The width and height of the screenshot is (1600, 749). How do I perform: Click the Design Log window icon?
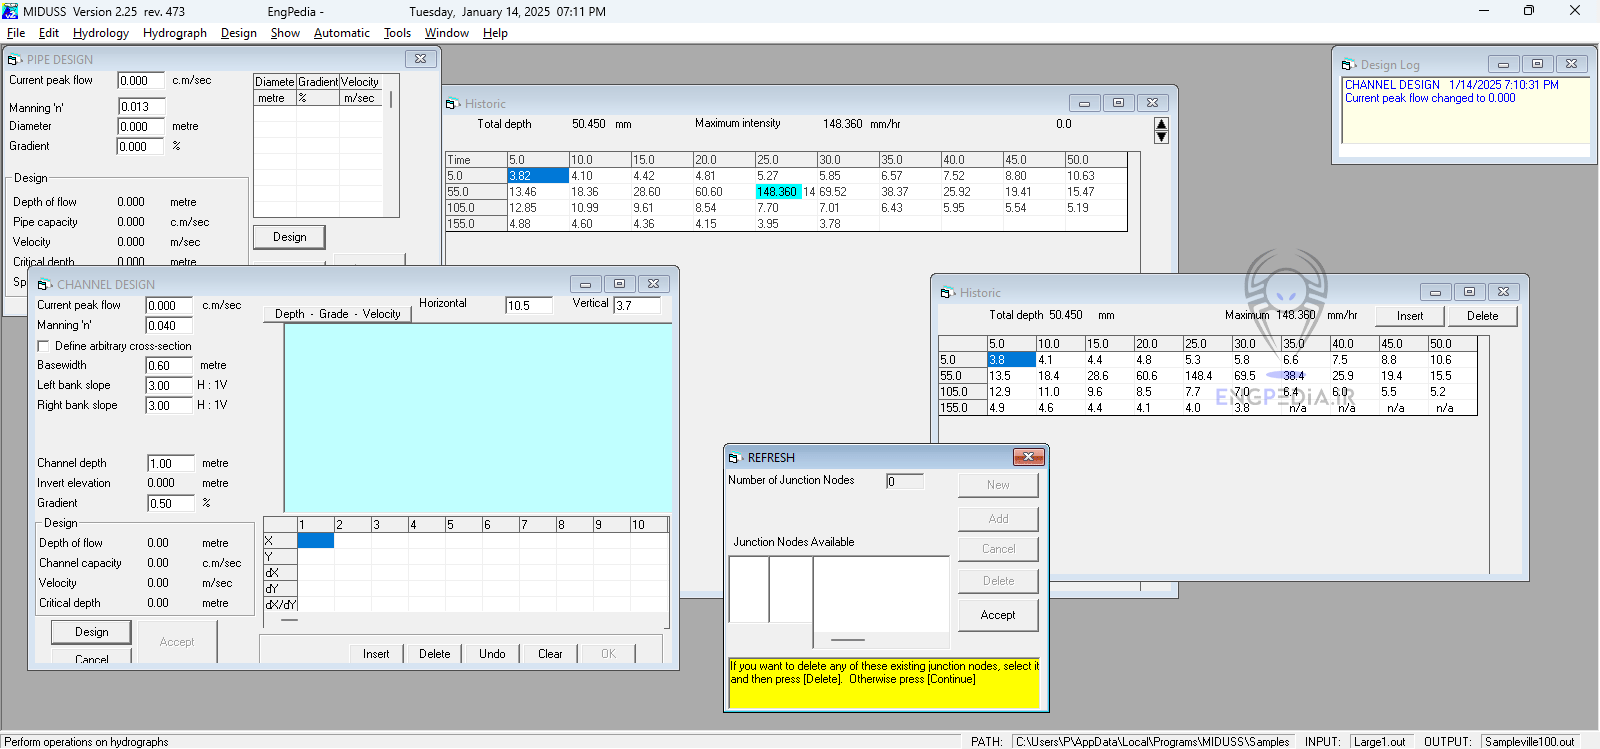(x=1348, y=65)
